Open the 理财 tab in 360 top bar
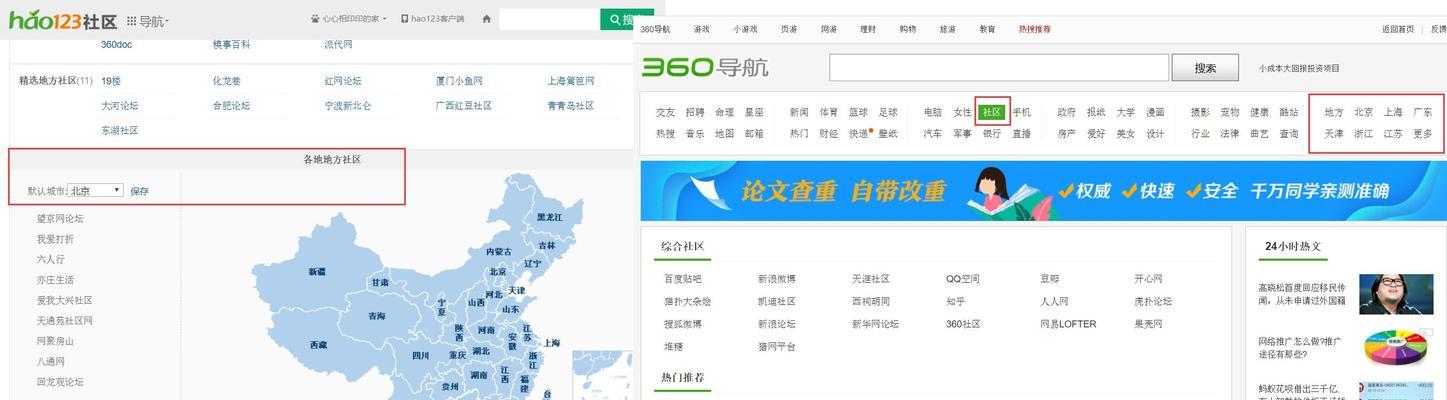 coord(867,29)
